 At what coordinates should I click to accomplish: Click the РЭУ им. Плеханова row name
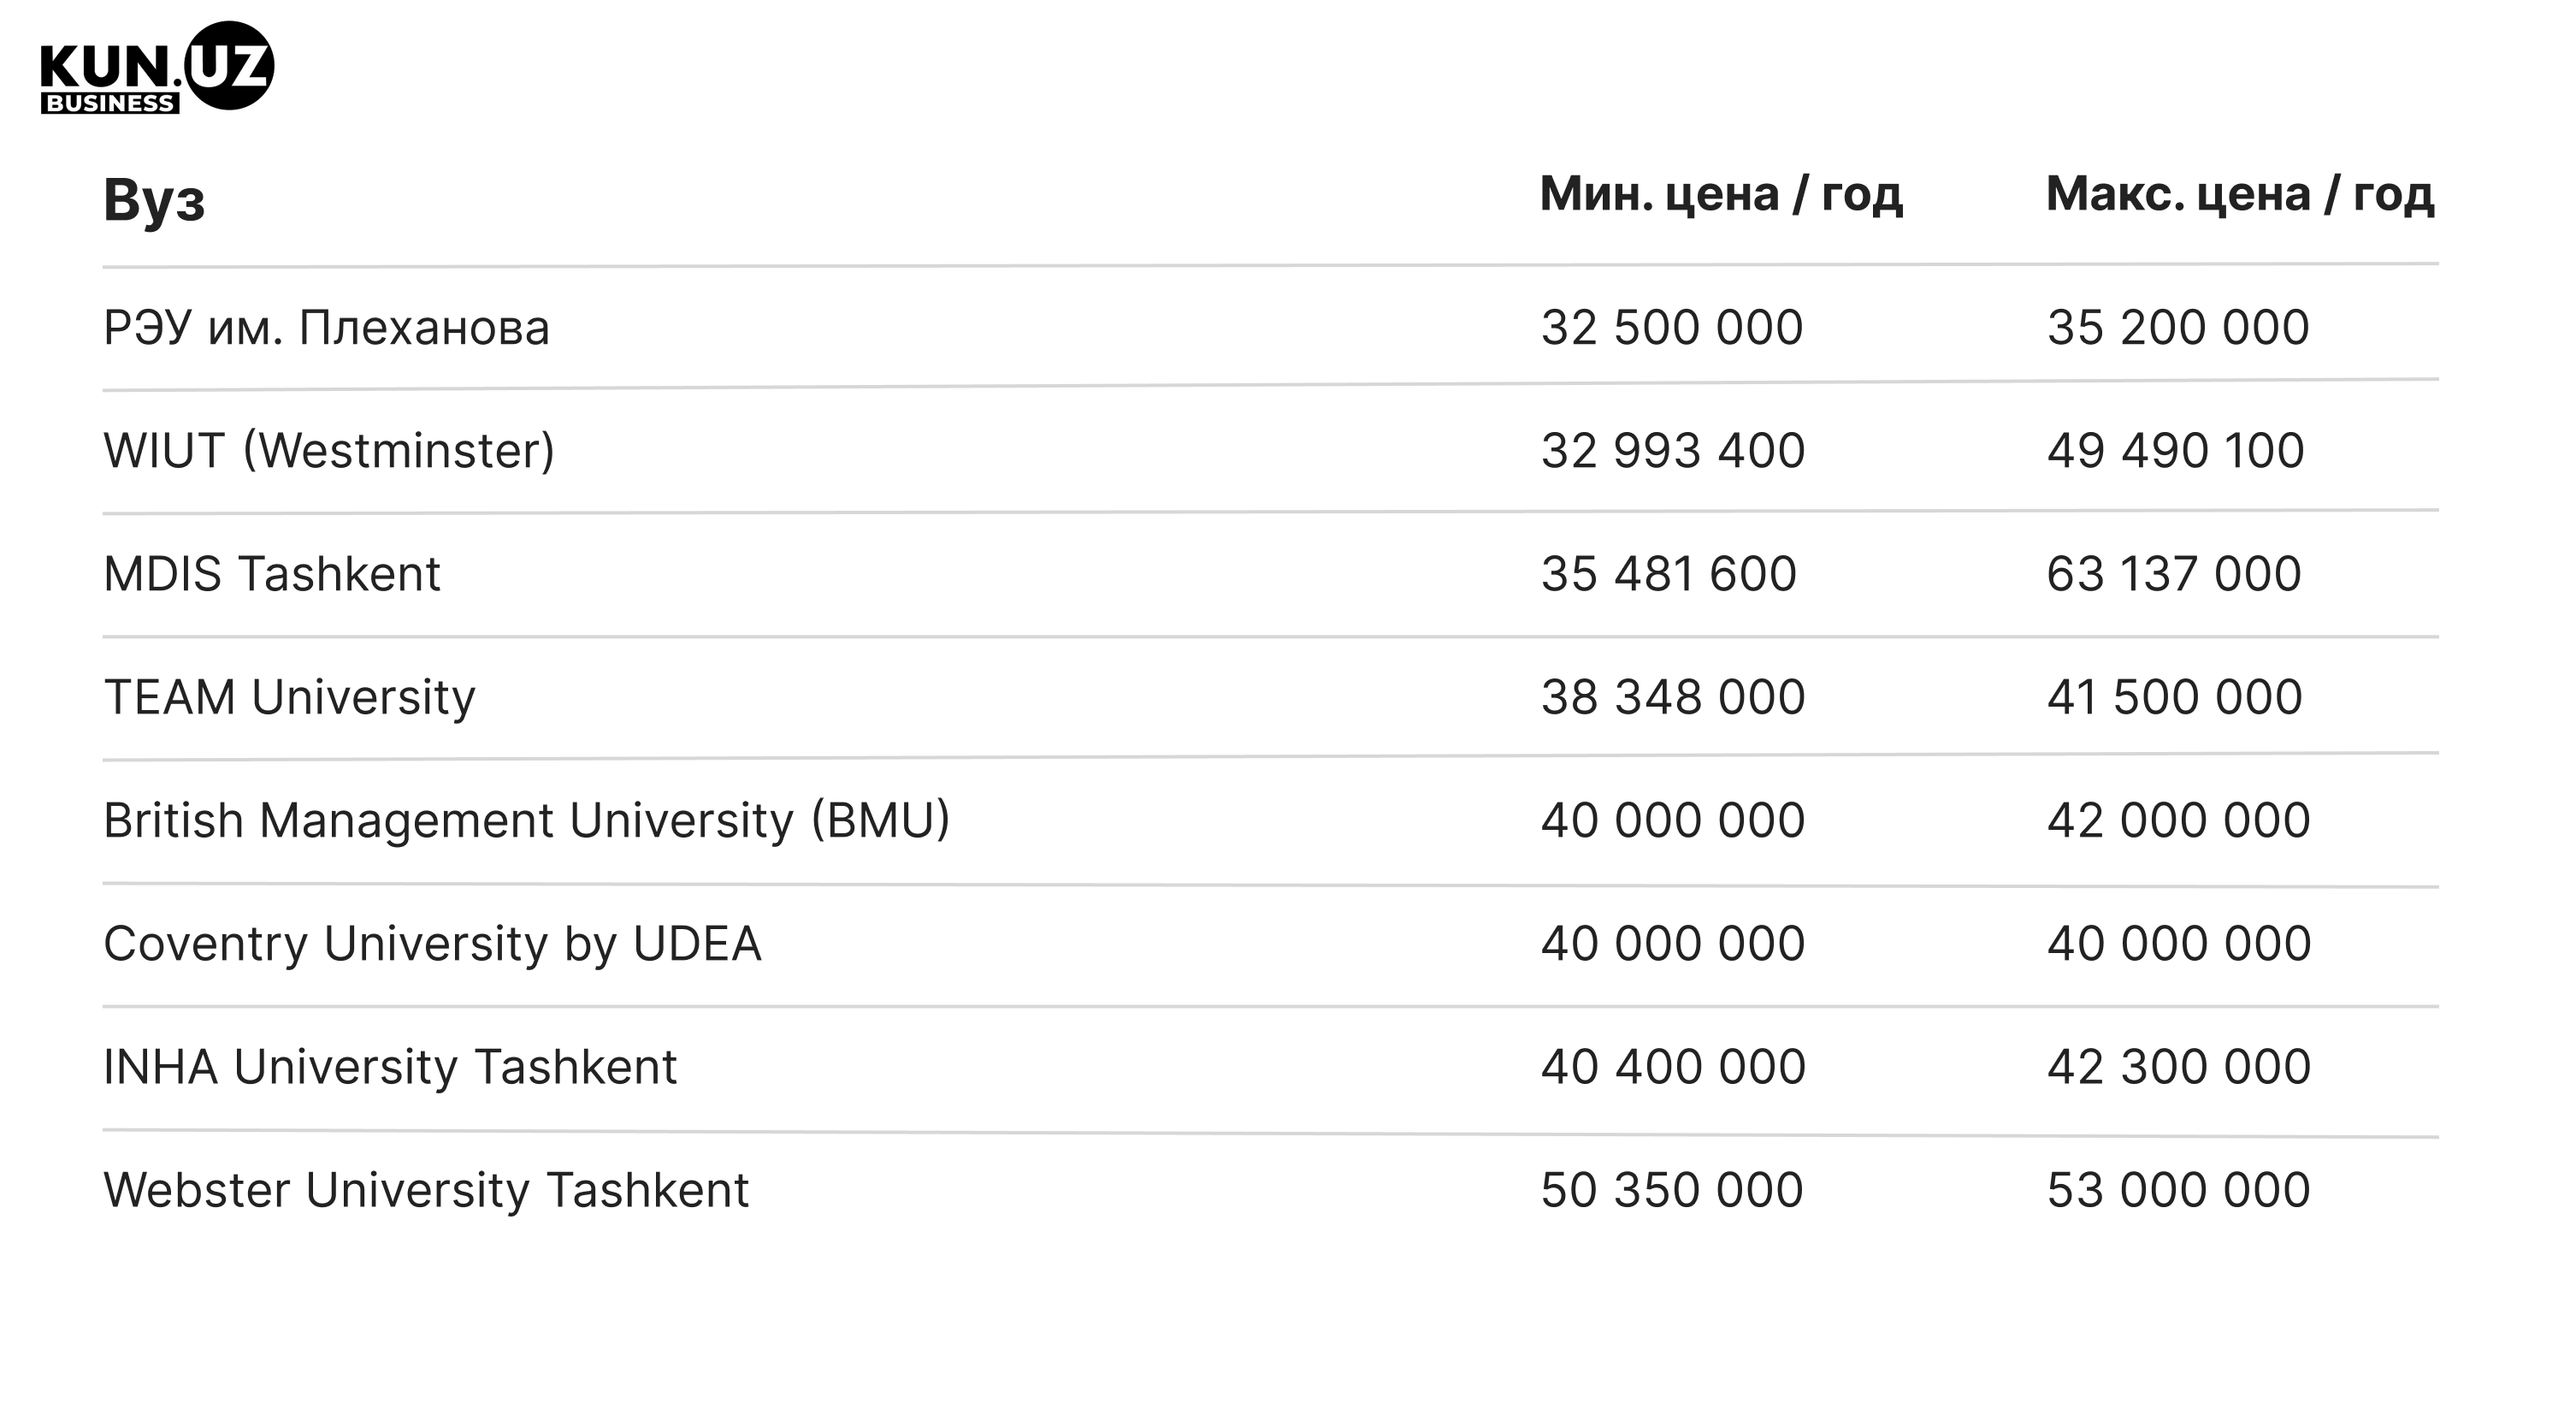click(326, 328)
